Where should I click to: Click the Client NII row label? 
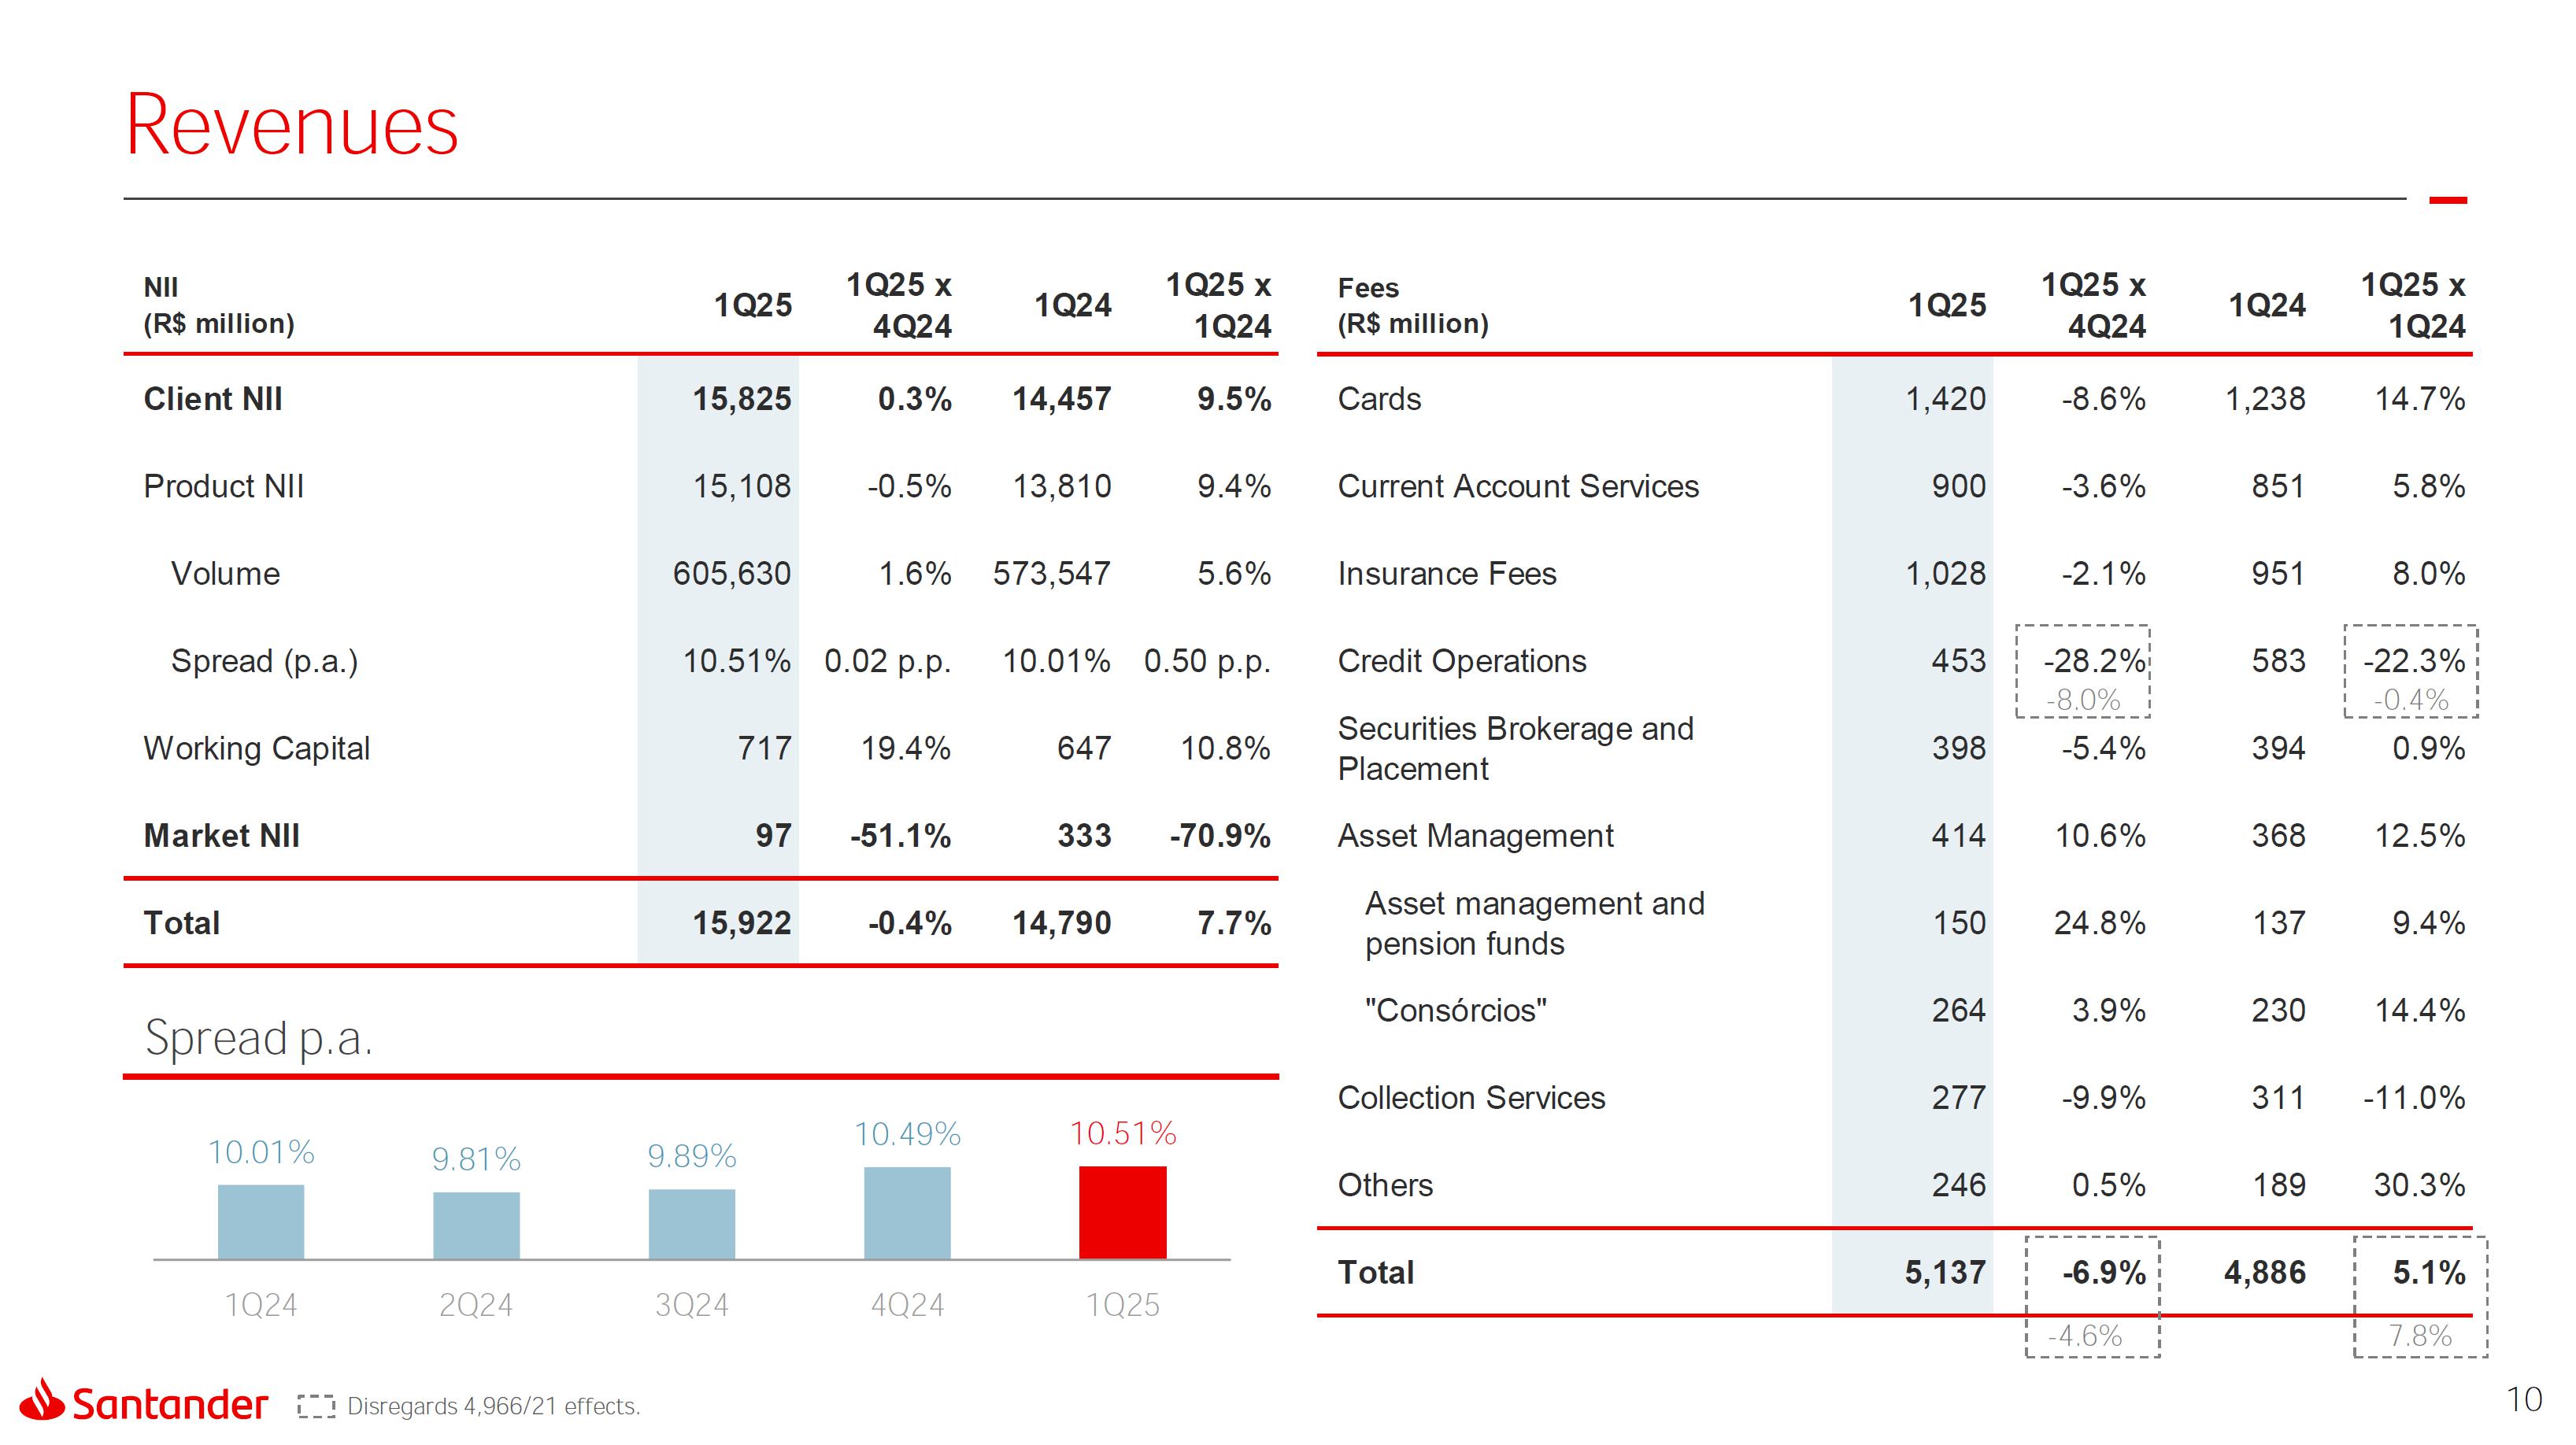pyautogui.click(x=213, y=399)
